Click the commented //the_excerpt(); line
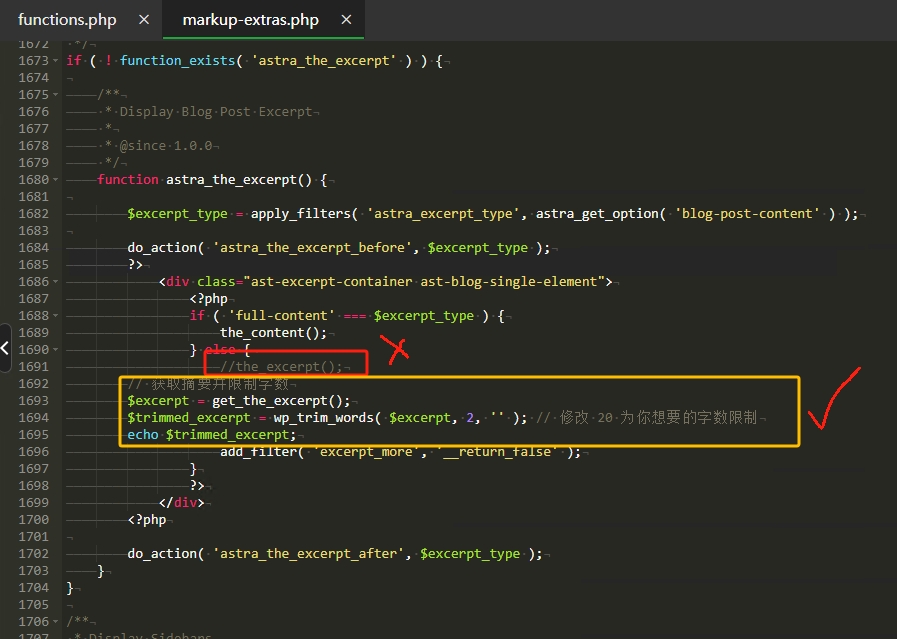Viewport: 897px width, 639px height. [x=281, y=367]
